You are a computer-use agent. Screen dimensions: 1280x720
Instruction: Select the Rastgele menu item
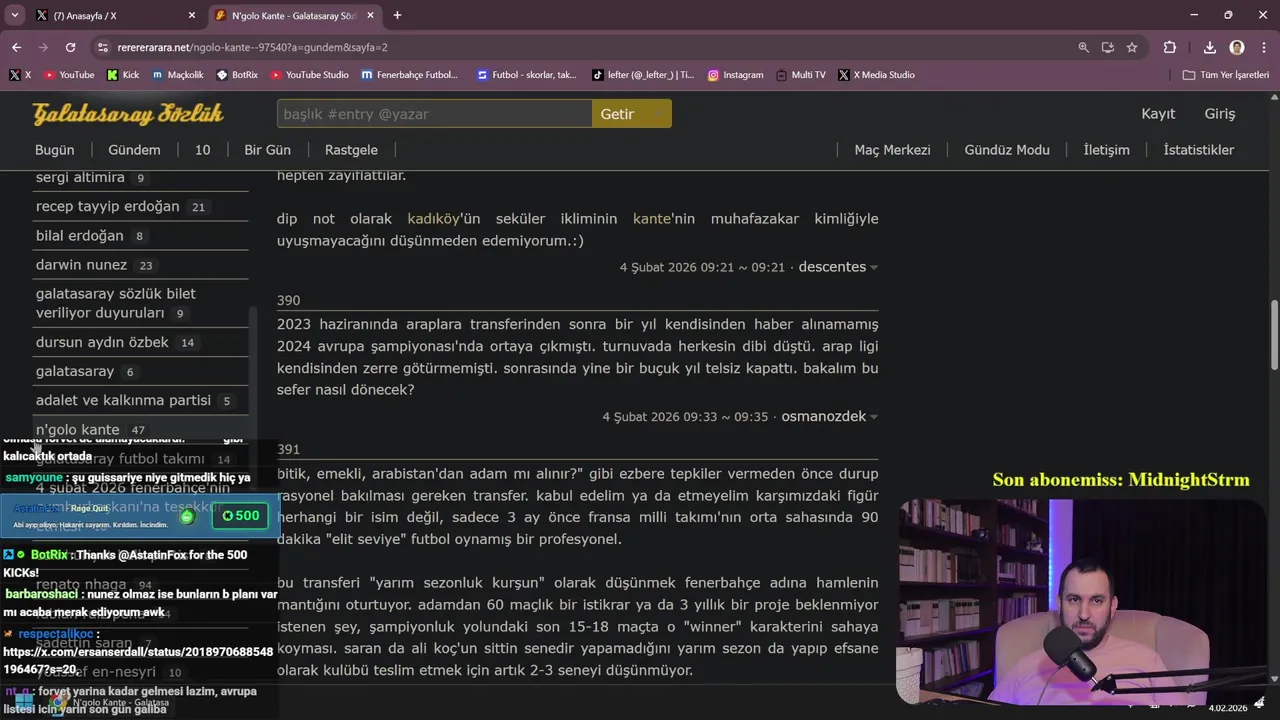click(351, 150)
